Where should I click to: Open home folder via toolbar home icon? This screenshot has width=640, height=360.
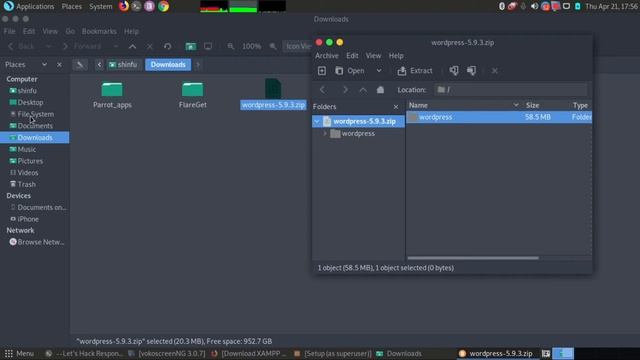click(190, 47)
